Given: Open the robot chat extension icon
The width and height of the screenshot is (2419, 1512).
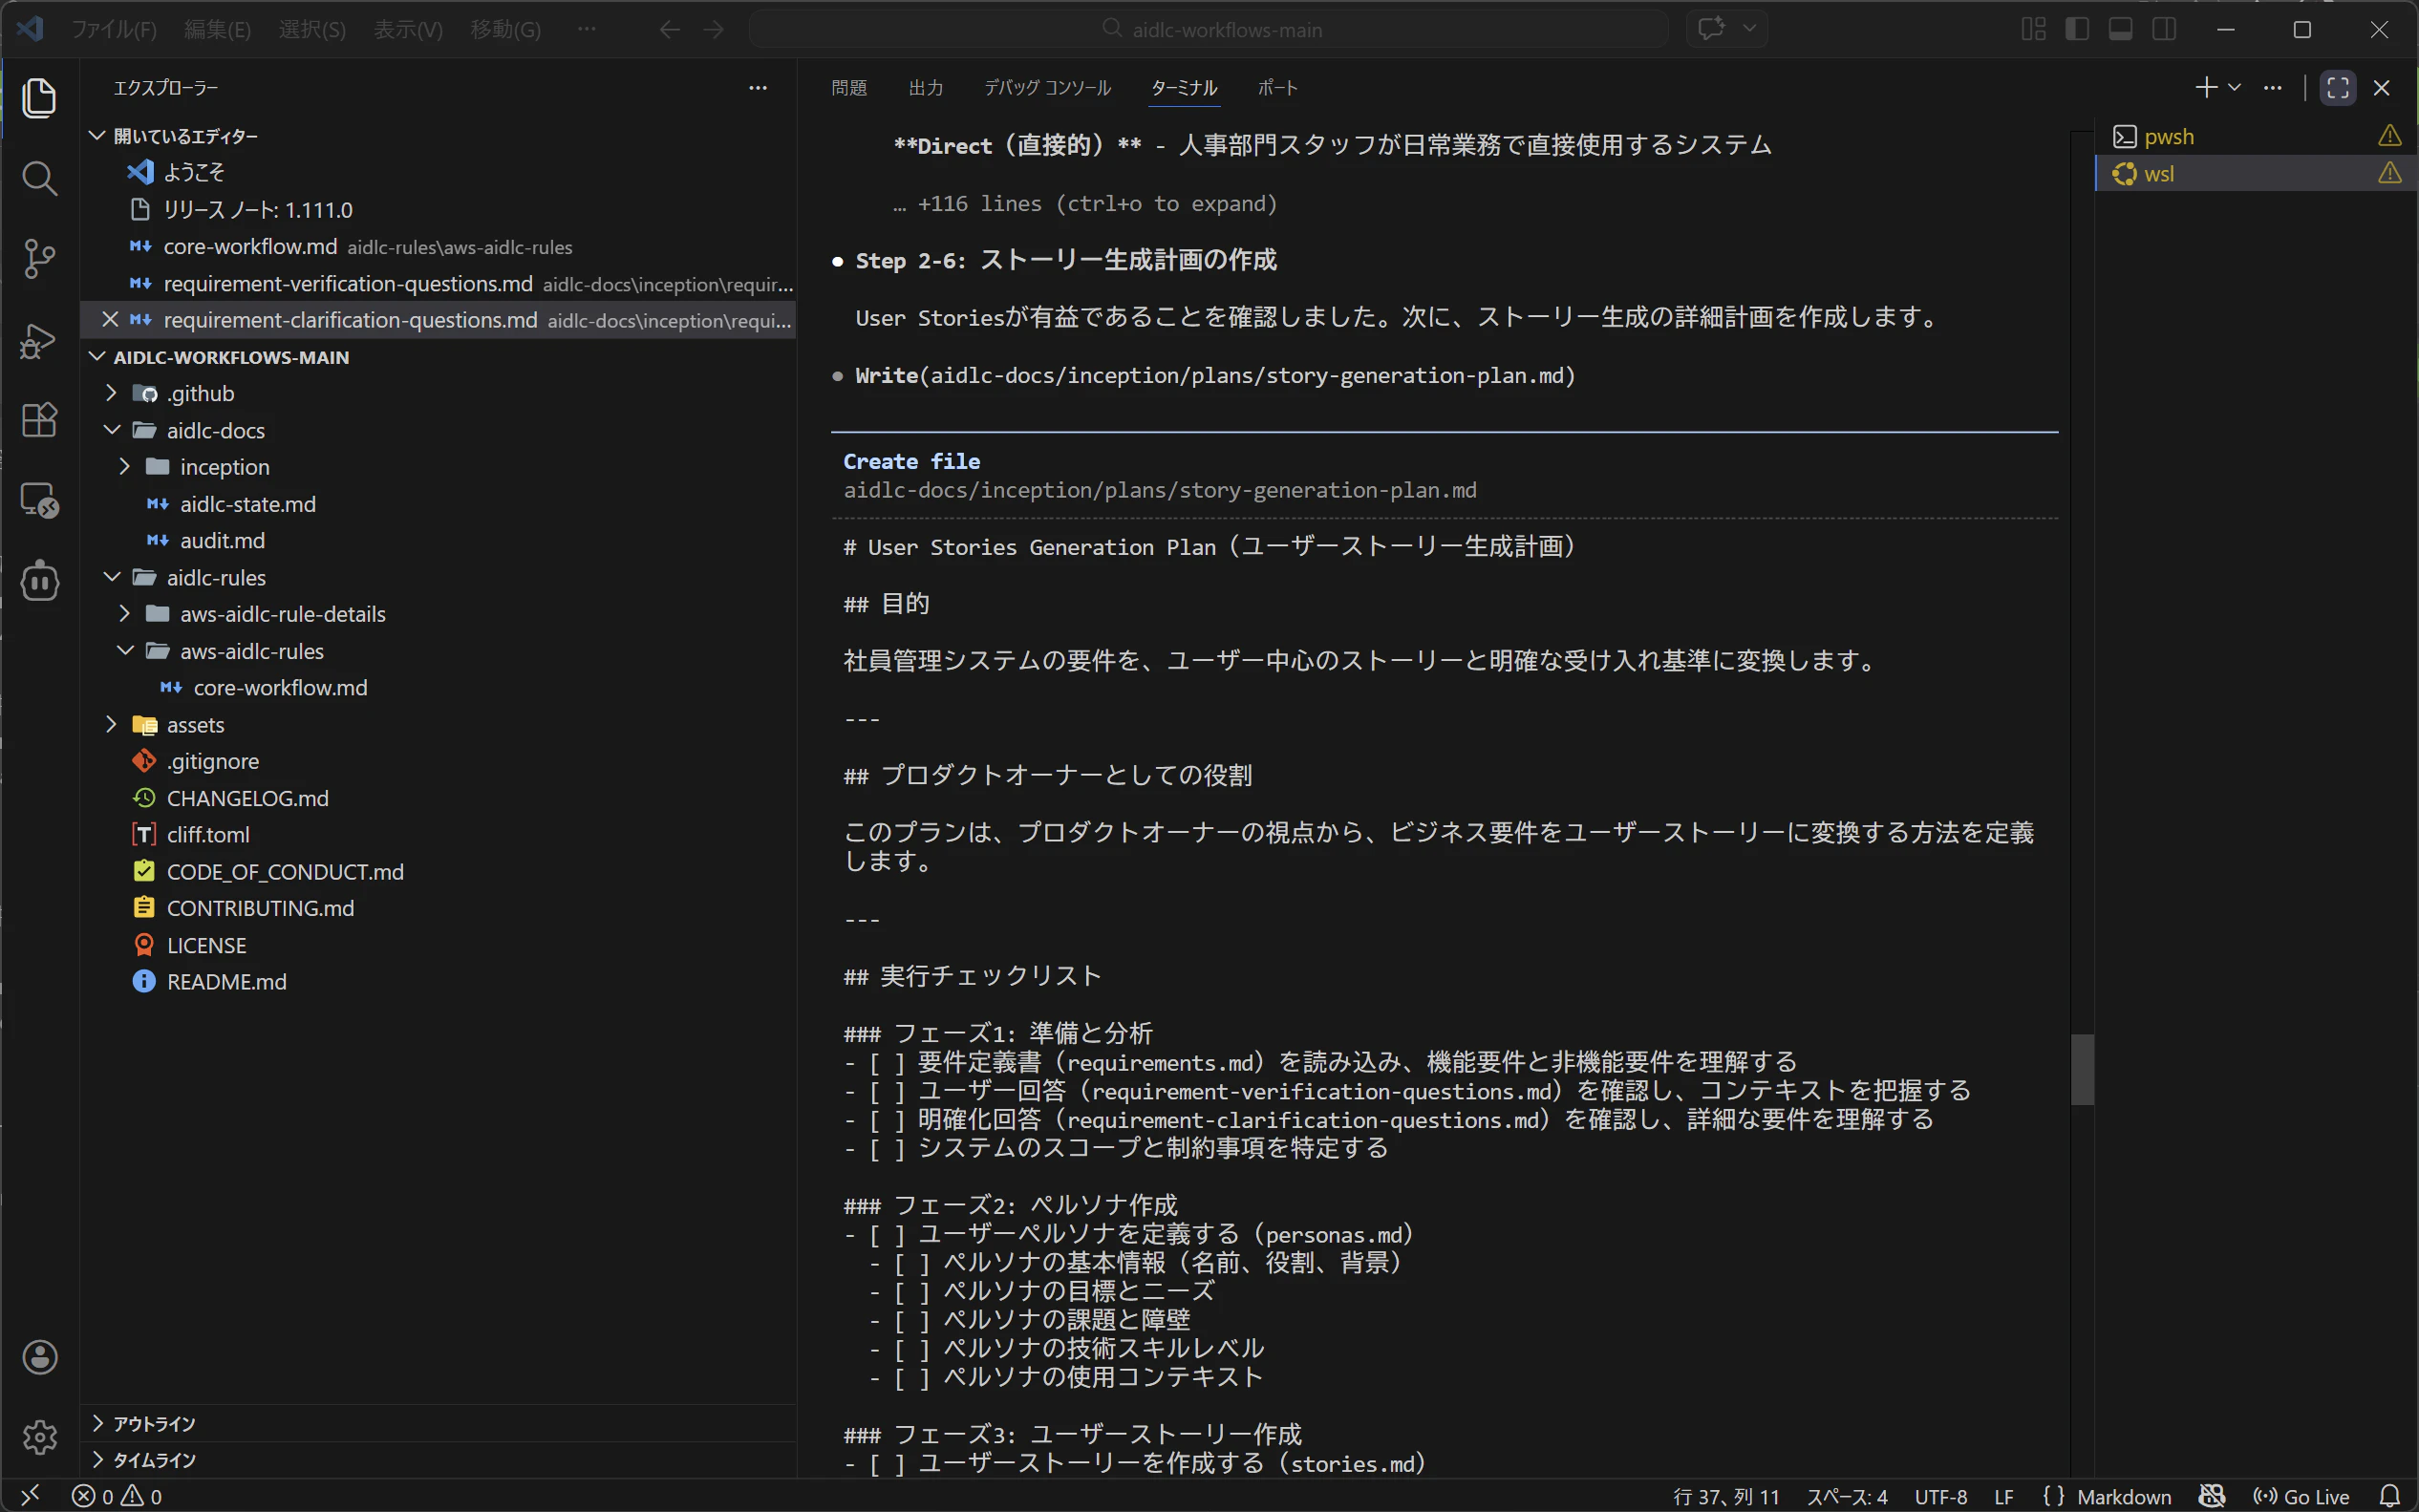Looking at the screenshot, I should 39,580.
